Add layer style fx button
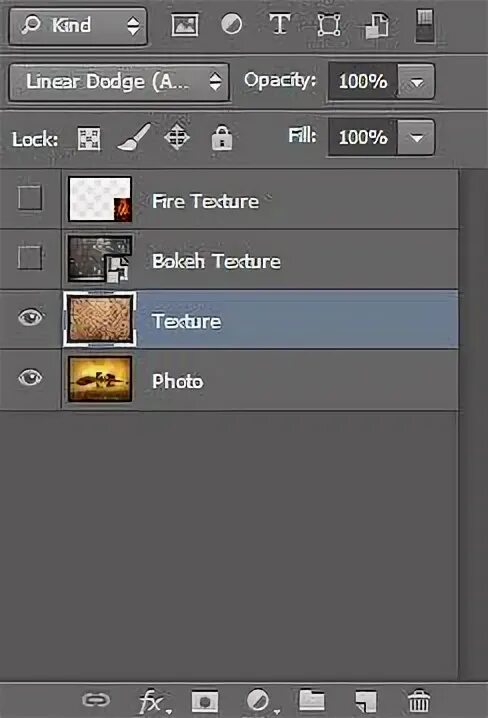This screenshot has width=488, height=718. click(x=154, y=701)
